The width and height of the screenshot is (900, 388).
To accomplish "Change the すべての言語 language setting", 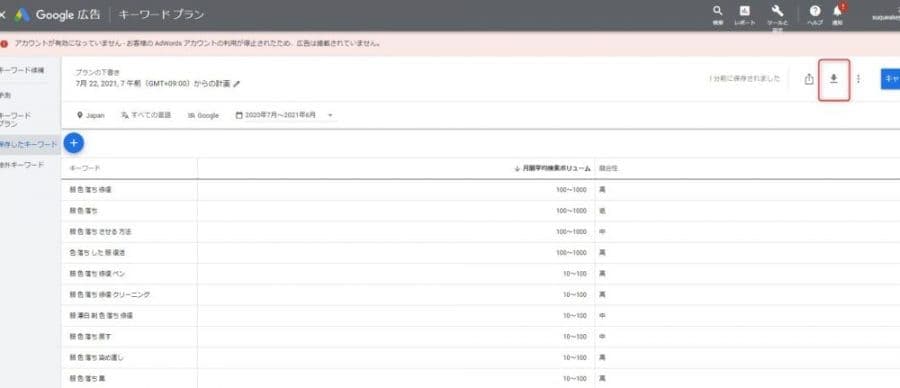I will (x=146, y=115).
